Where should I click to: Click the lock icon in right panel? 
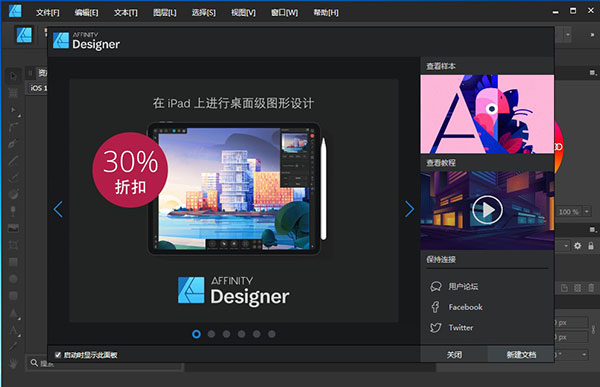pos(591,246)
